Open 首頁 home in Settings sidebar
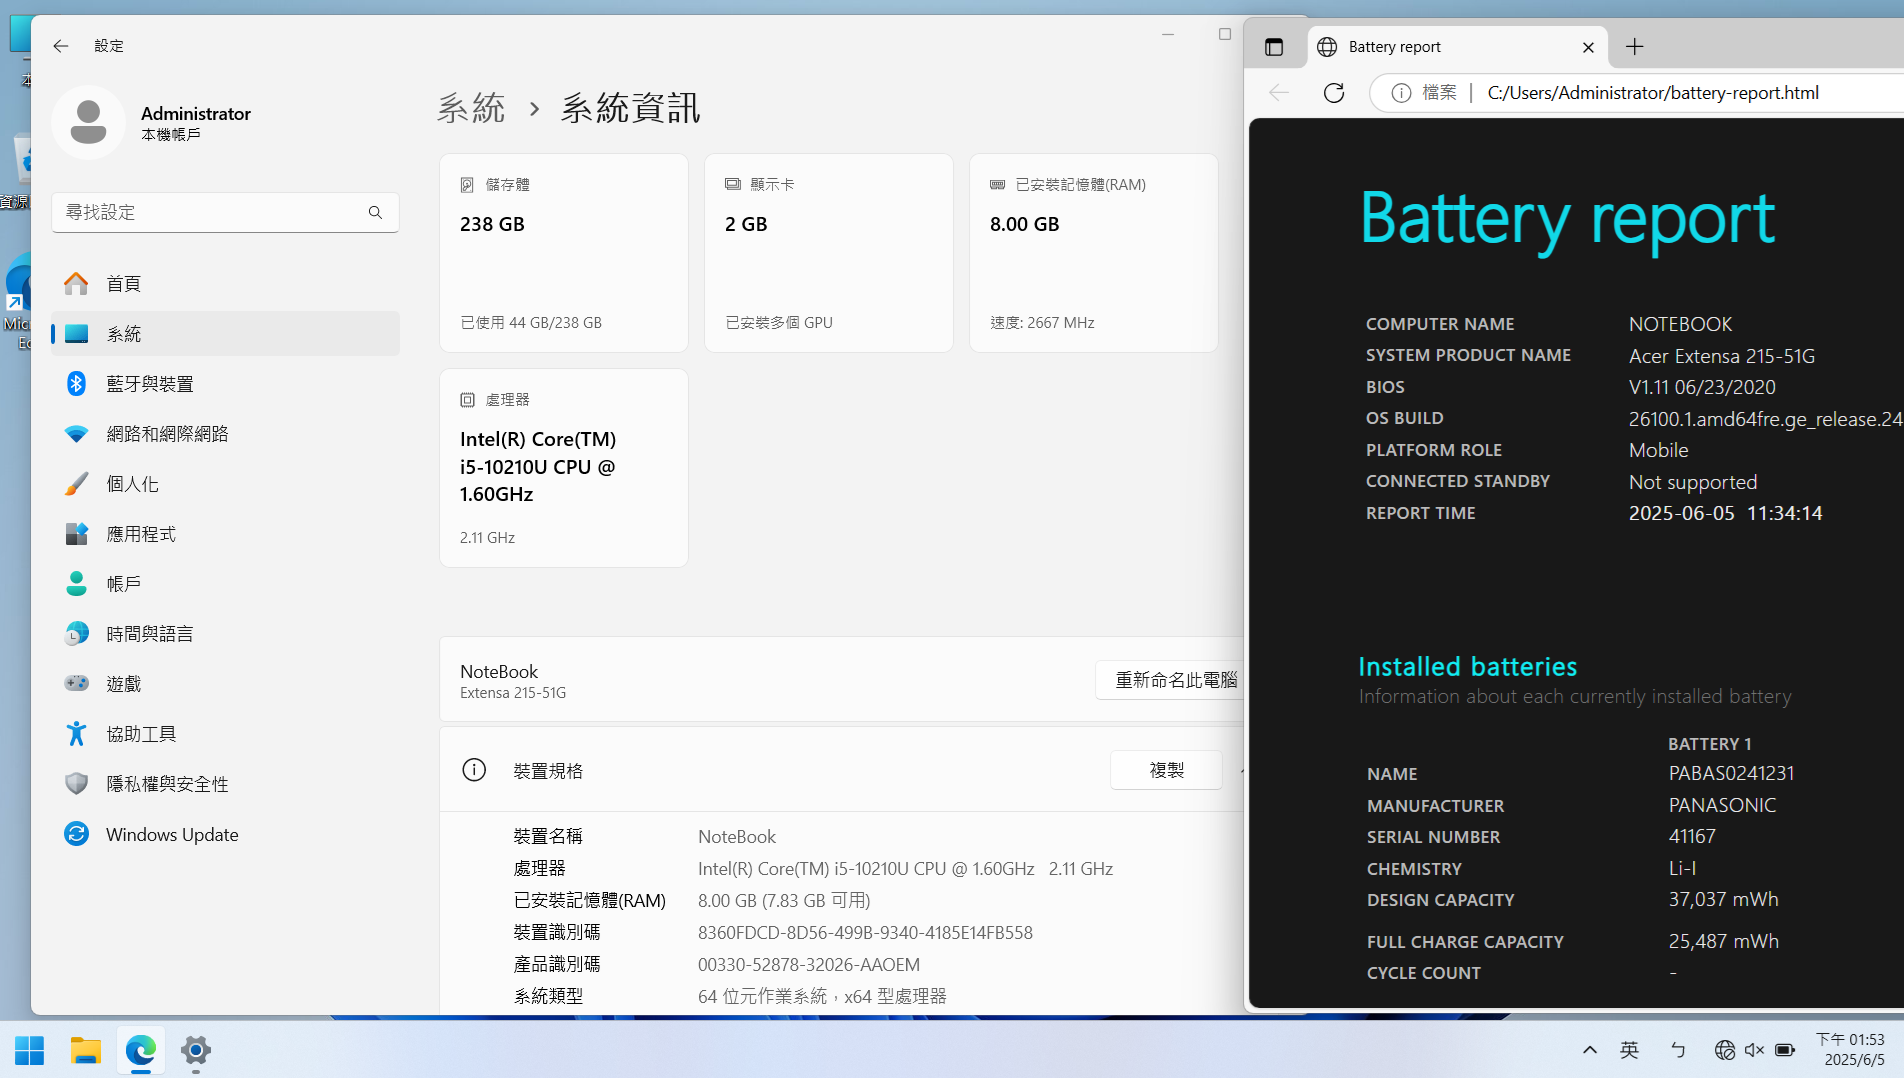Viewport: 1904px width, 1078px height. [225, 284]
